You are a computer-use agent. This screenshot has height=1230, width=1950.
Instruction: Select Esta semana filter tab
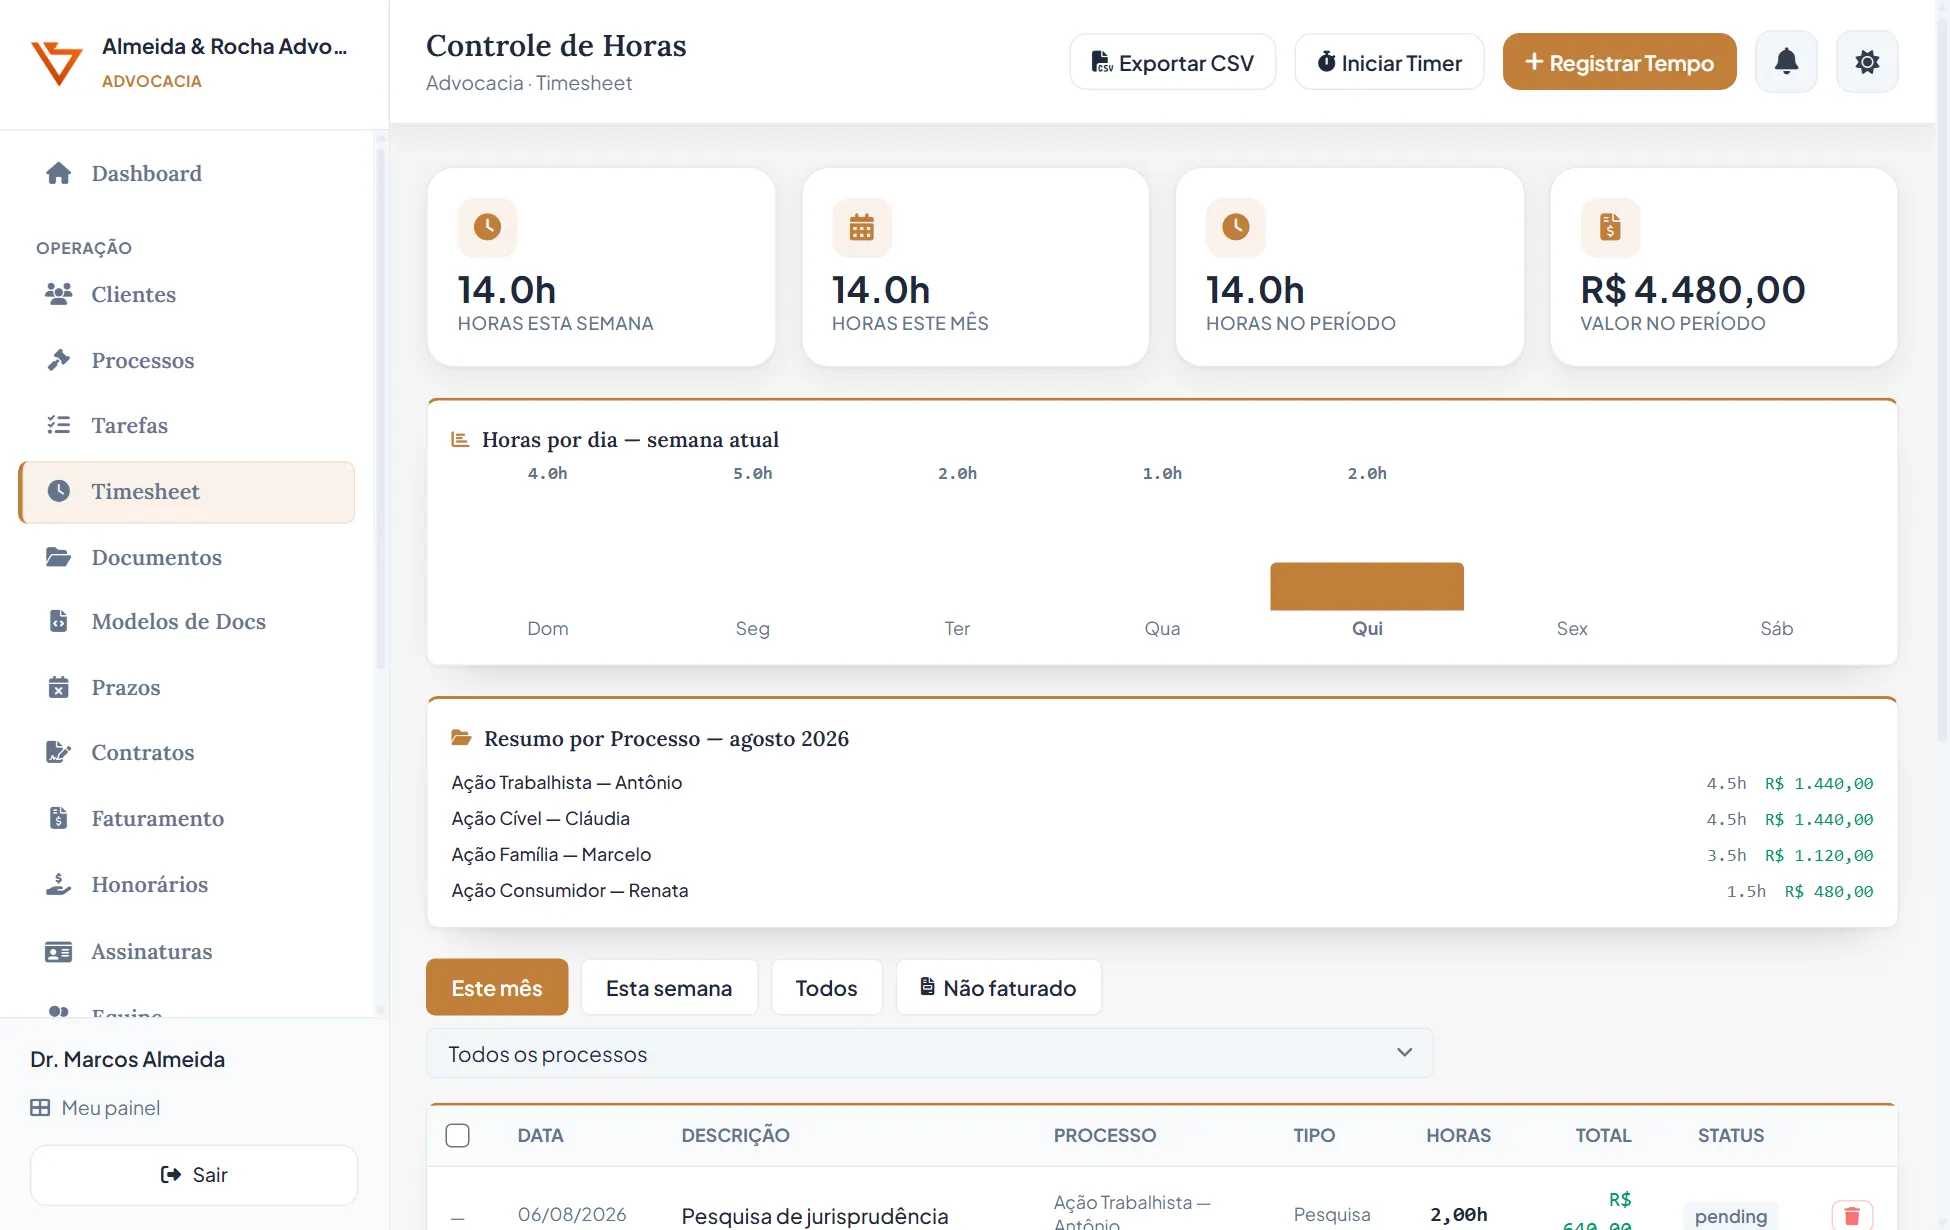[669, 988]
